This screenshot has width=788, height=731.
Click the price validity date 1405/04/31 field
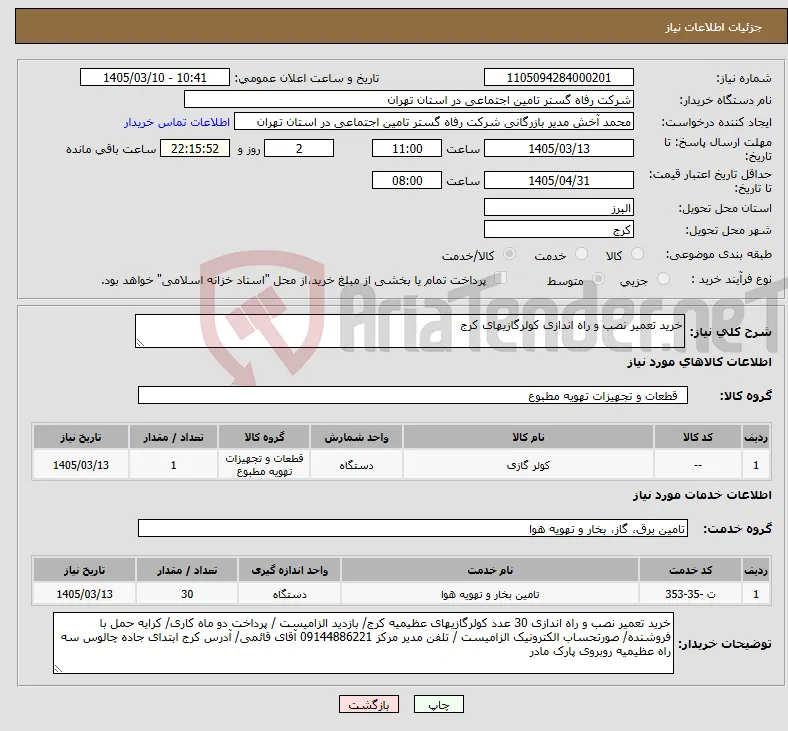click(558, 180)
